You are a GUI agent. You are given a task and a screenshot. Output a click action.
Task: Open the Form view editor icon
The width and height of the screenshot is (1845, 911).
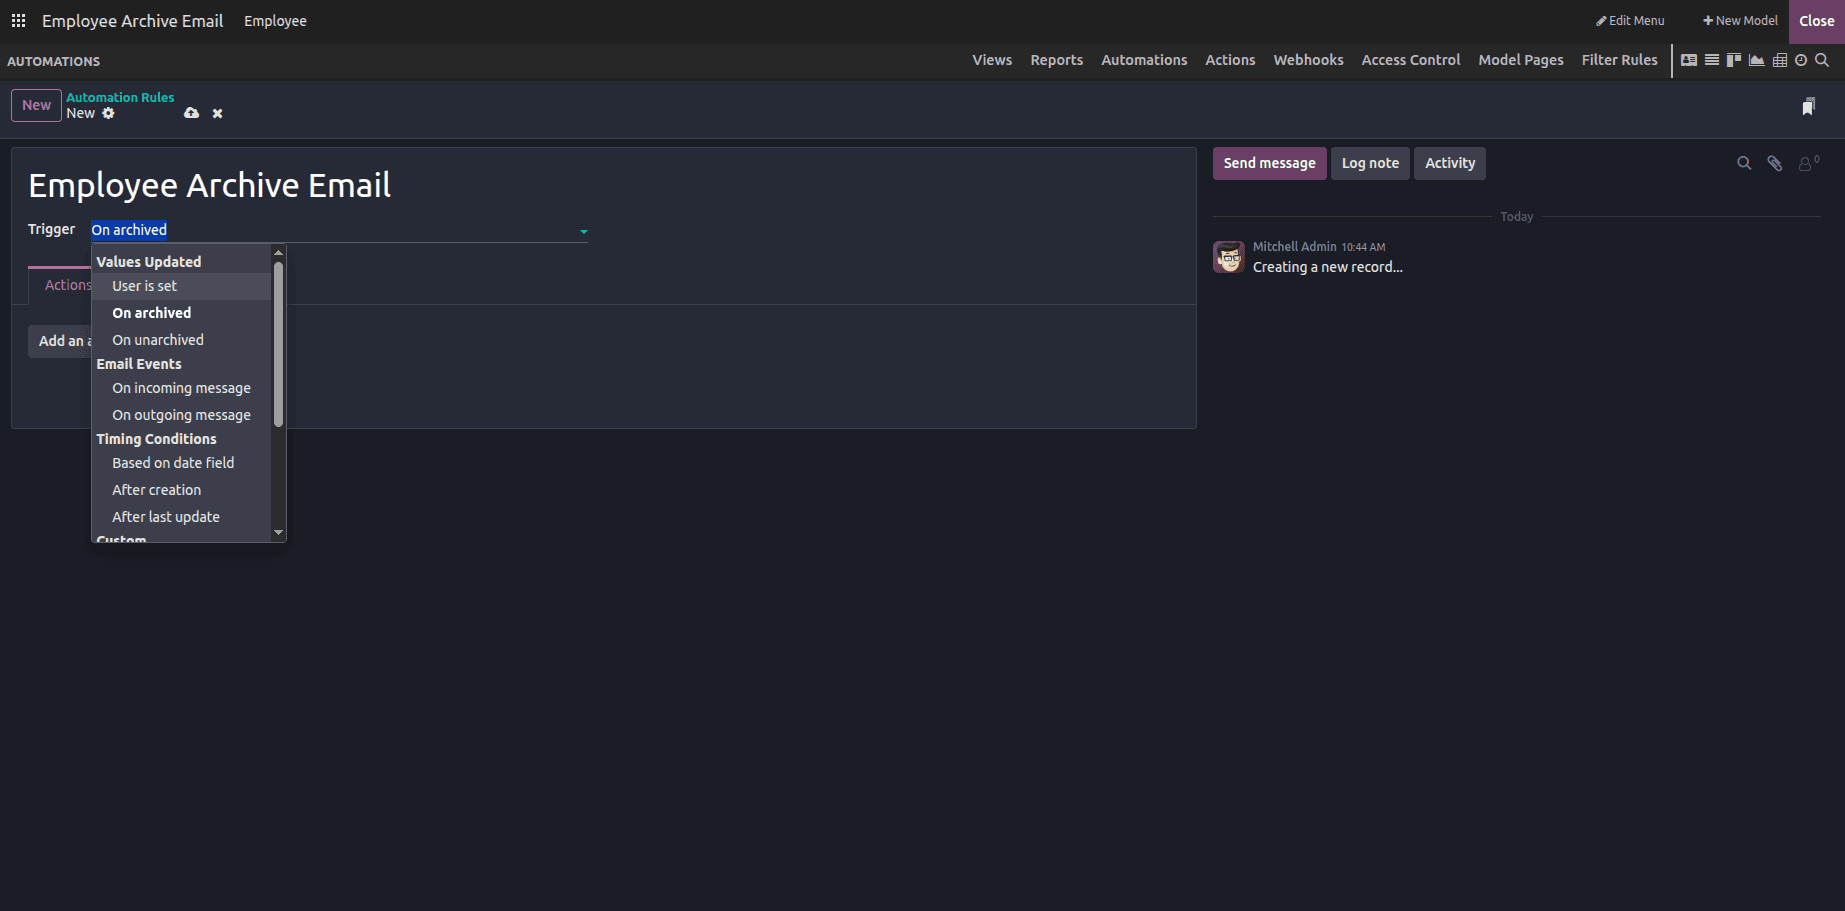pos(1689,60)
